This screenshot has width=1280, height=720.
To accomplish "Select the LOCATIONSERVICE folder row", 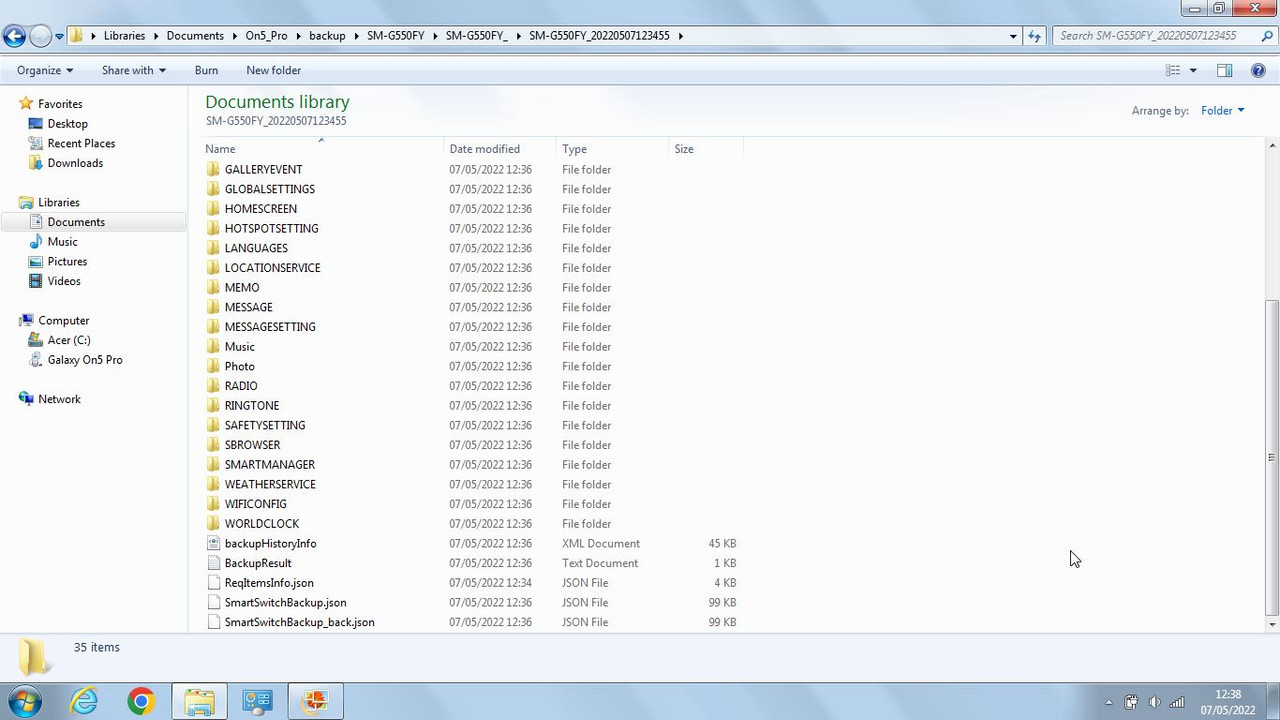I will point(472,268).
